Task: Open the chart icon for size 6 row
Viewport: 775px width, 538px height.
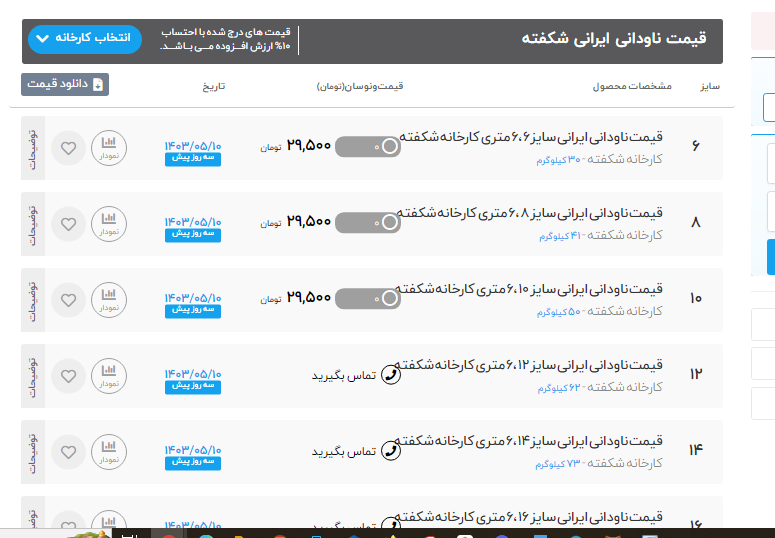Action: [x=109, y=148]
